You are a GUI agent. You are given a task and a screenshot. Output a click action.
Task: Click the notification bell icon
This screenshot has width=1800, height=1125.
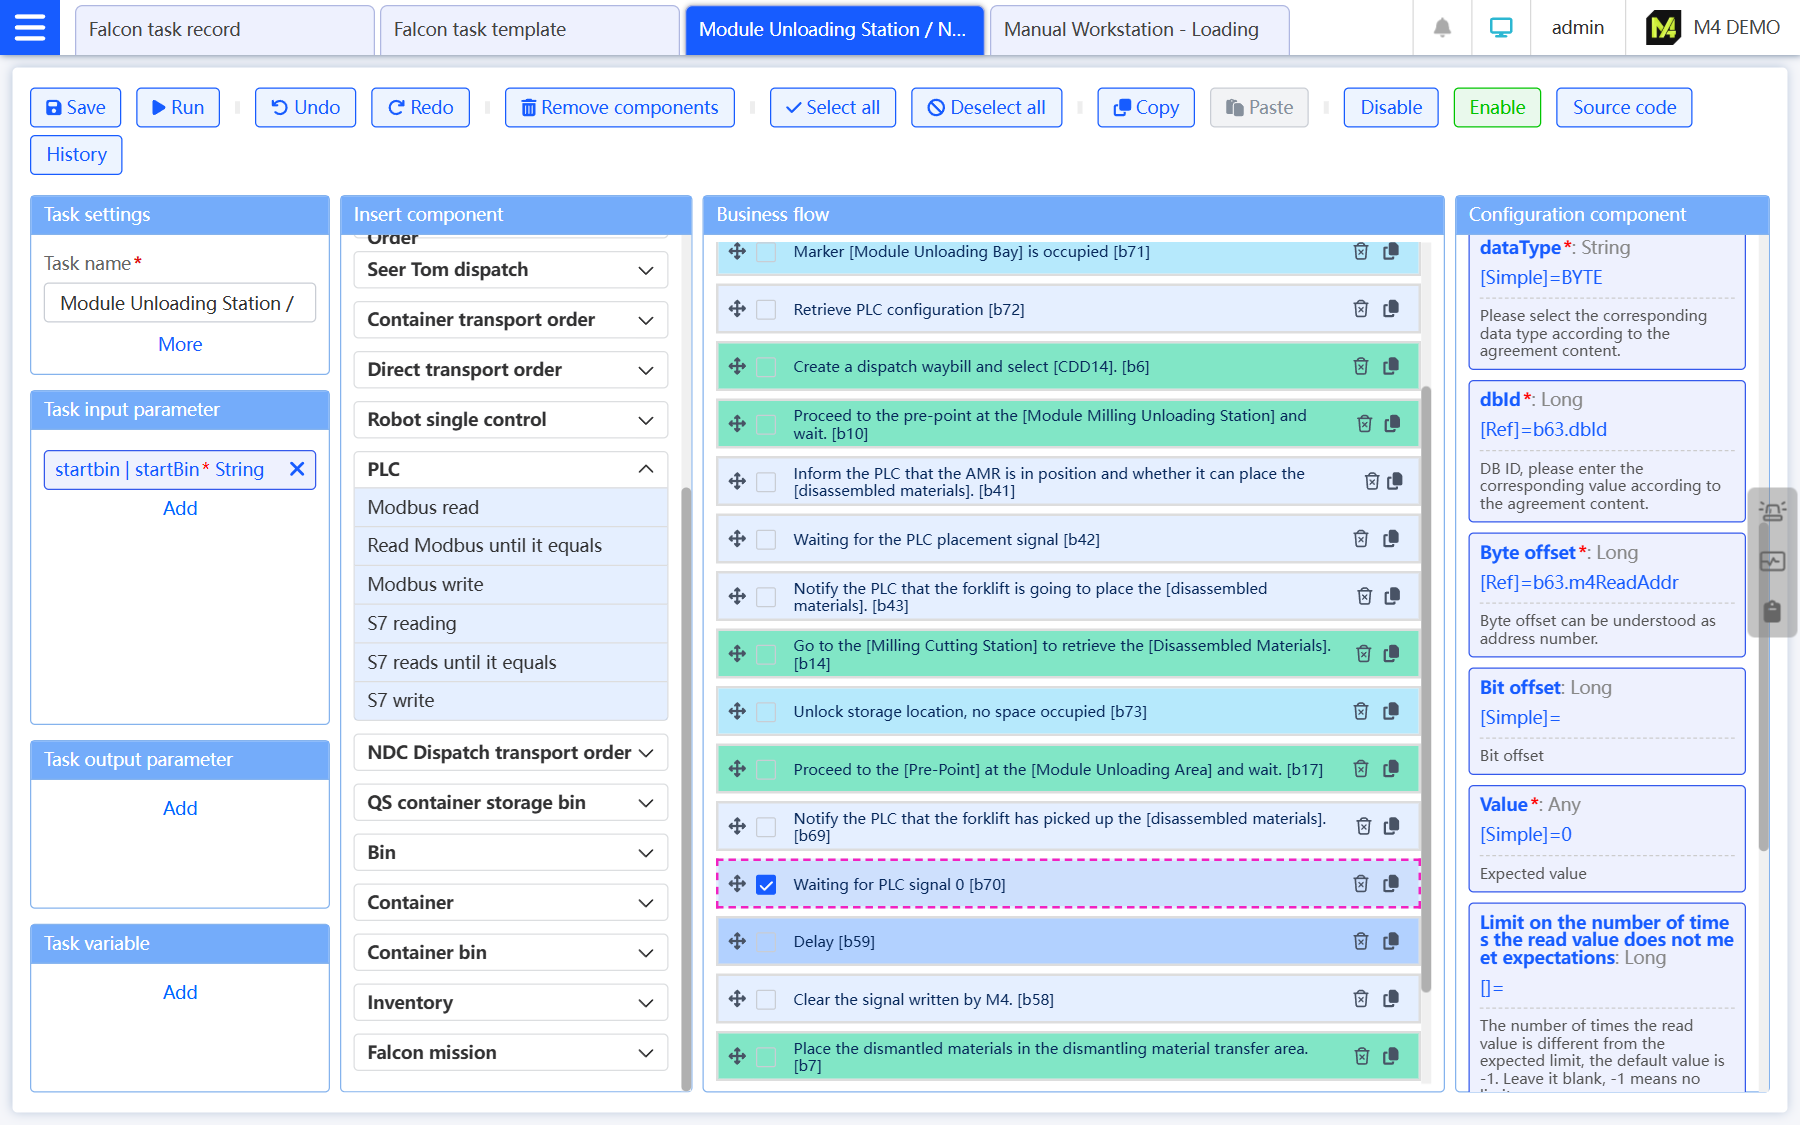1442,28
